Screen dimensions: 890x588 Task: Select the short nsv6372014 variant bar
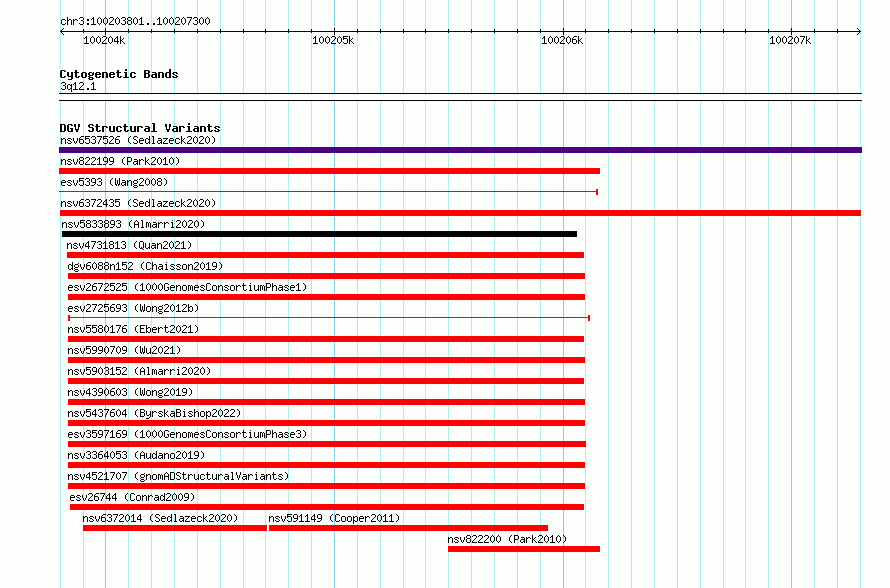click(x=175, y=528)
